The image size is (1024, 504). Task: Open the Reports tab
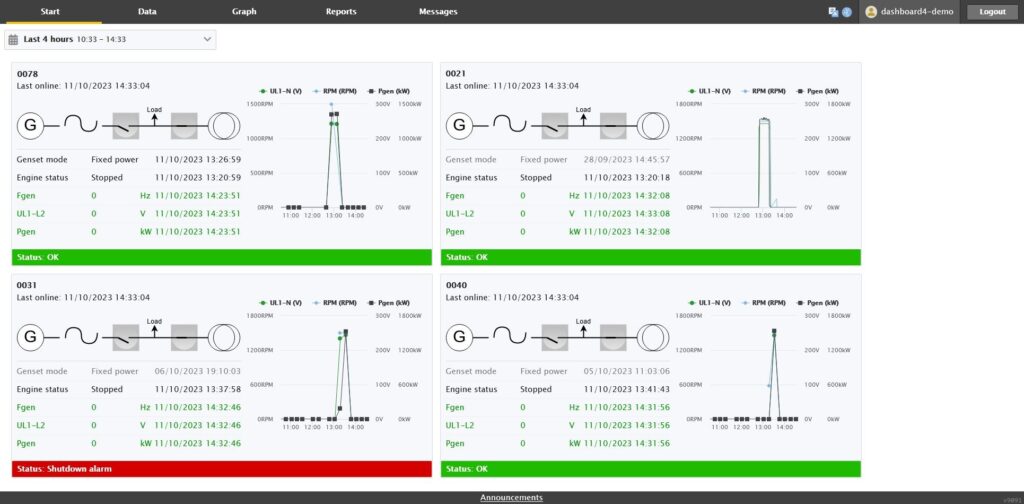pyautogui.click(x=341, y=12)
